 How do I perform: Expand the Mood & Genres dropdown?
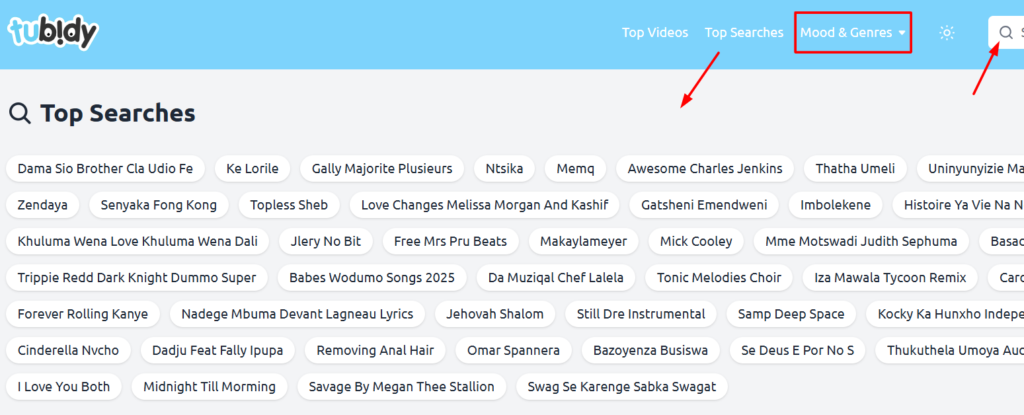point(853,33)
